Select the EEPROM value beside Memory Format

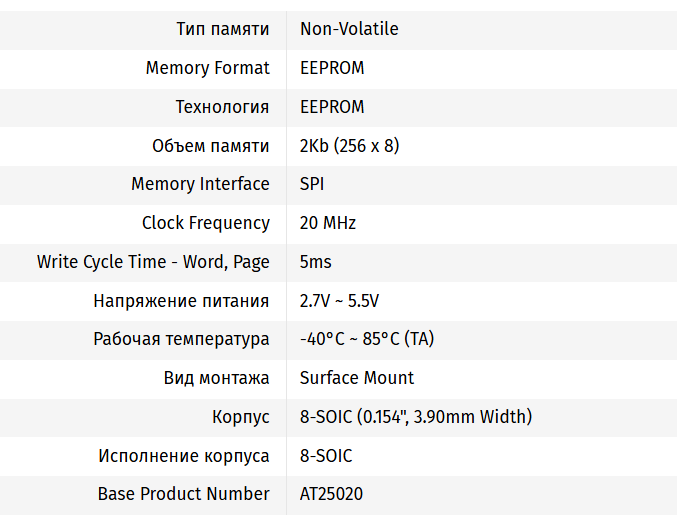pyautogui.click(x=332, y=68)
